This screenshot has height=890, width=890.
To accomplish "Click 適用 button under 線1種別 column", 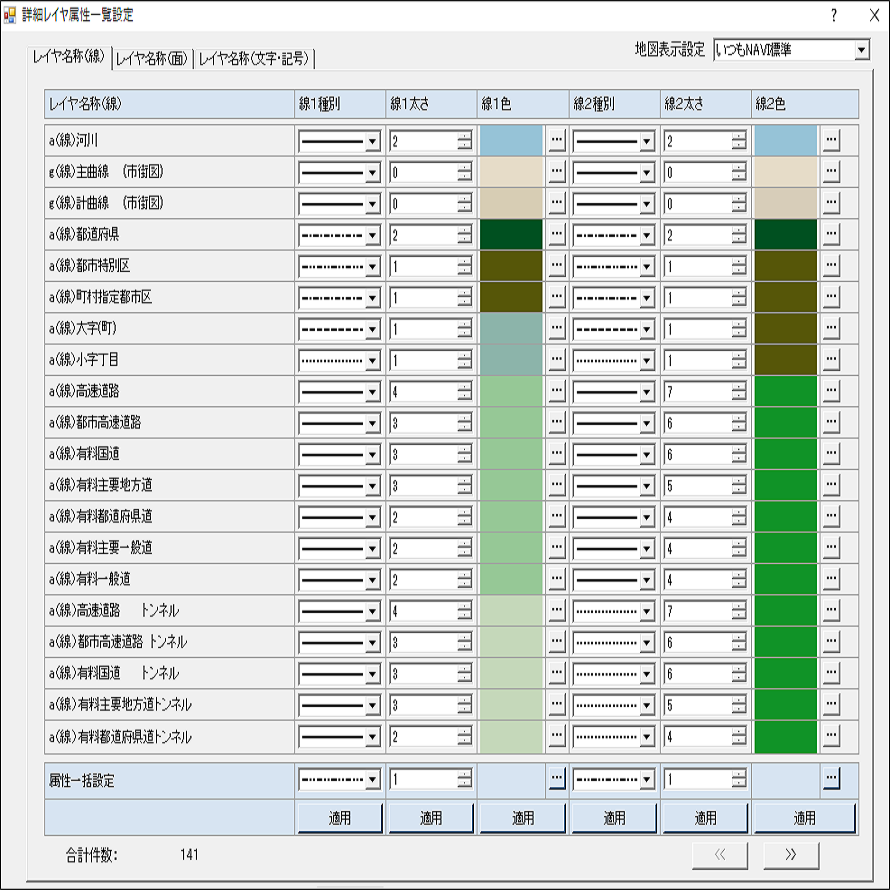I will click(339, 817).
